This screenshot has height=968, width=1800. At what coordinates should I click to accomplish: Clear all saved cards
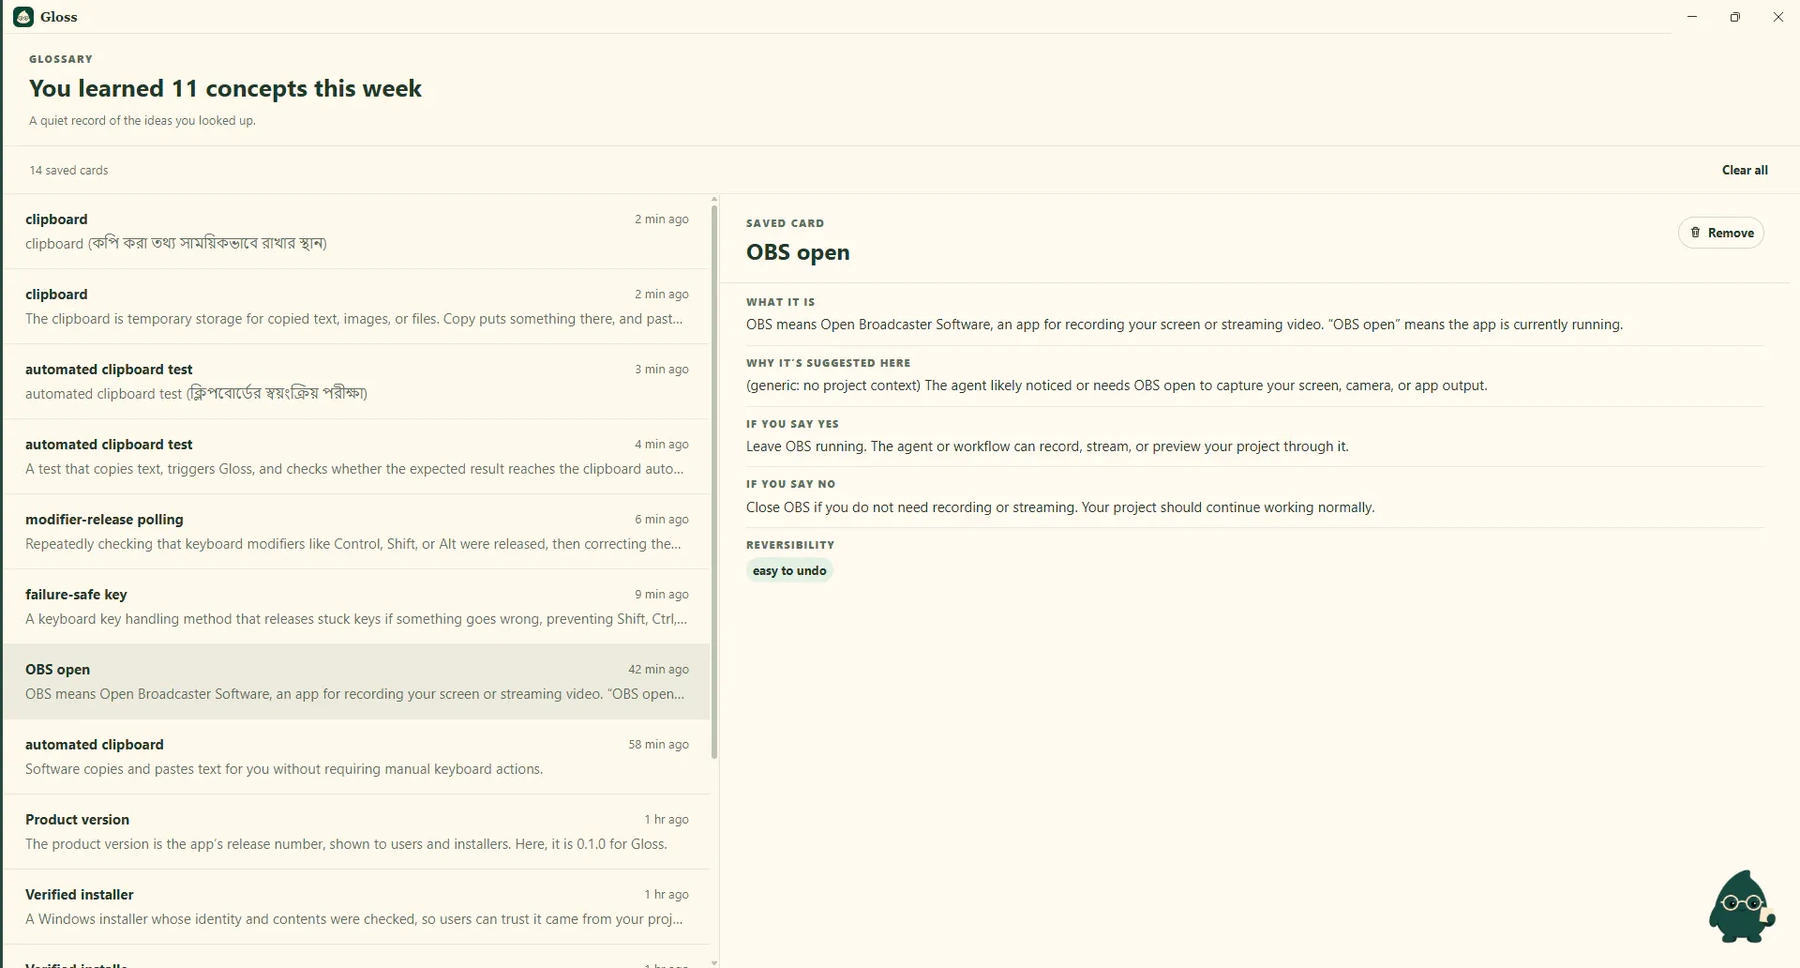pos(1745,170)
